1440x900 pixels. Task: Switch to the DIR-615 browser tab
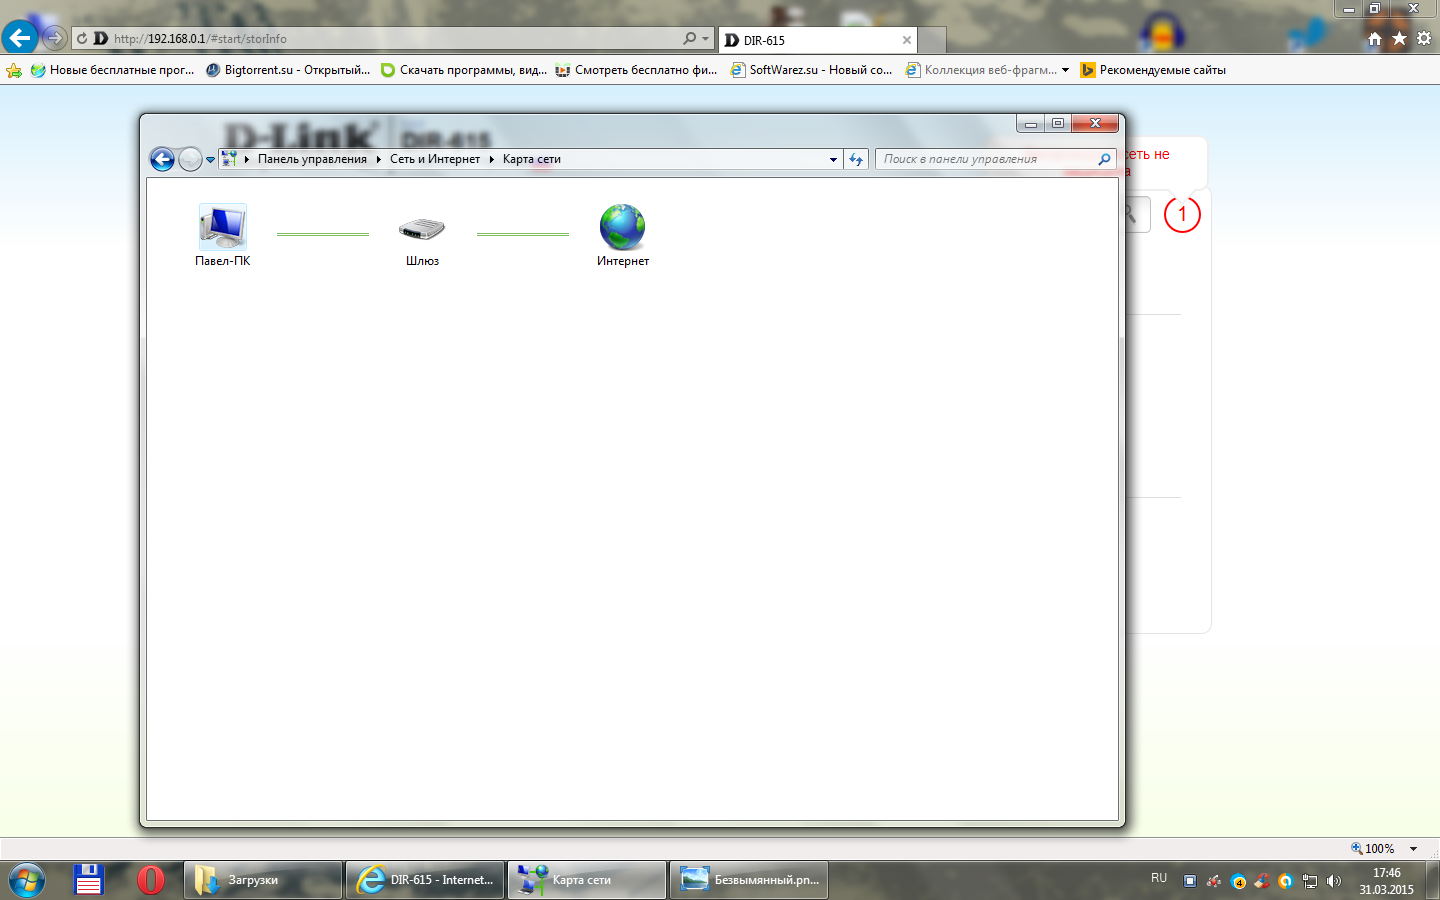[818, 40]
